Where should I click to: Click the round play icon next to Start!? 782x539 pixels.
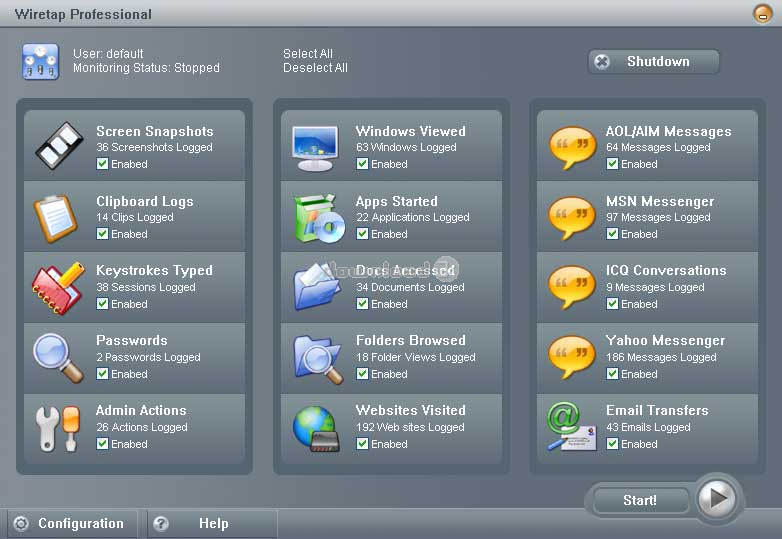click(718, 497)
